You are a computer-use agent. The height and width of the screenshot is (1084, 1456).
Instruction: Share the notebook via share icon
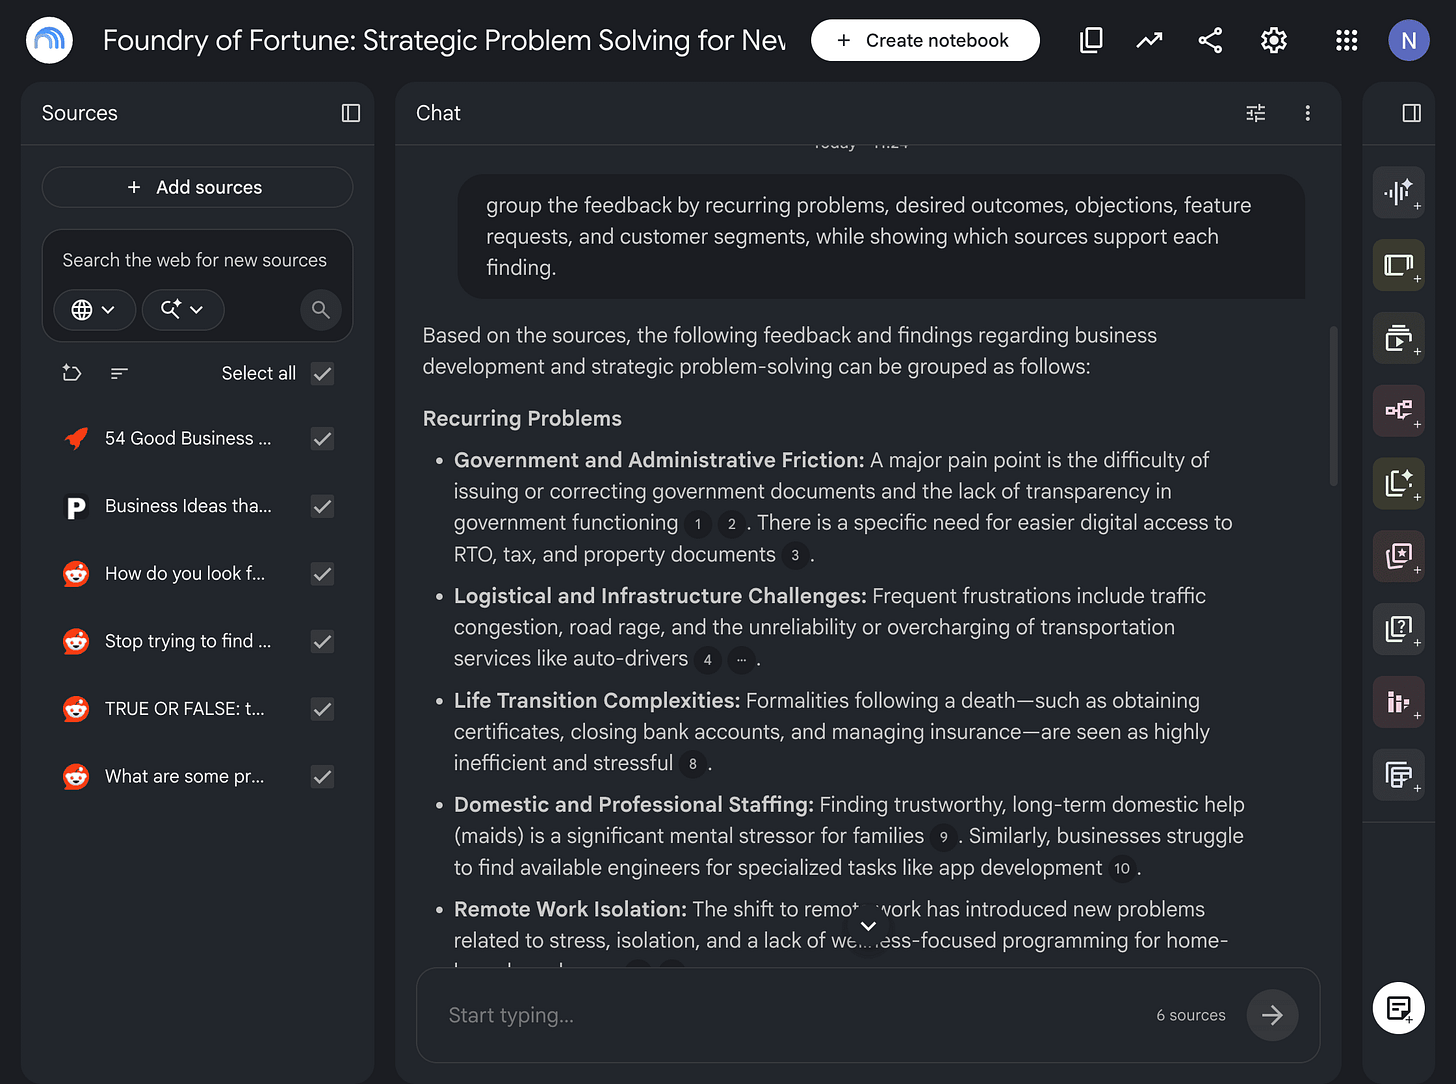pos(1210,40)
